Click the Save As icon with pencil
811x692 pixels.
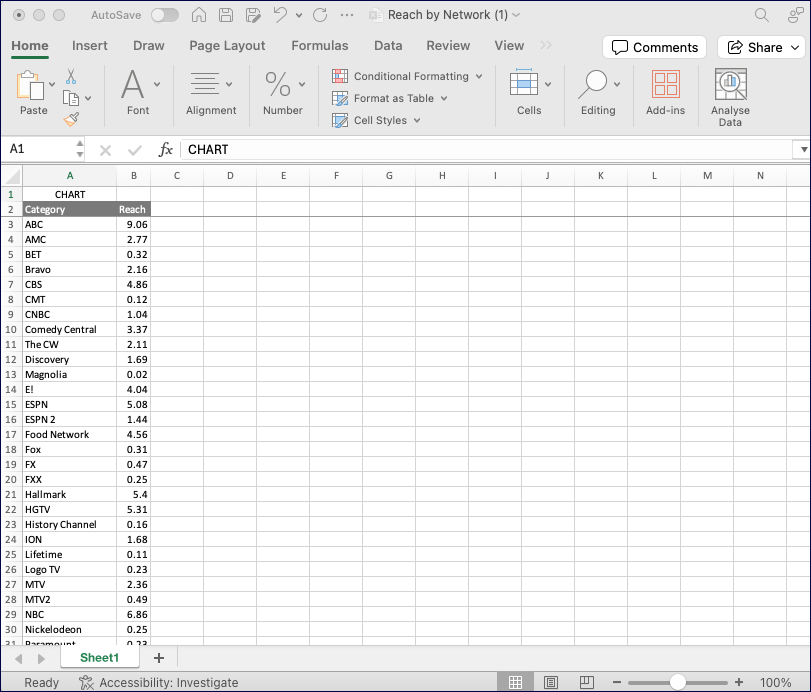253,15
